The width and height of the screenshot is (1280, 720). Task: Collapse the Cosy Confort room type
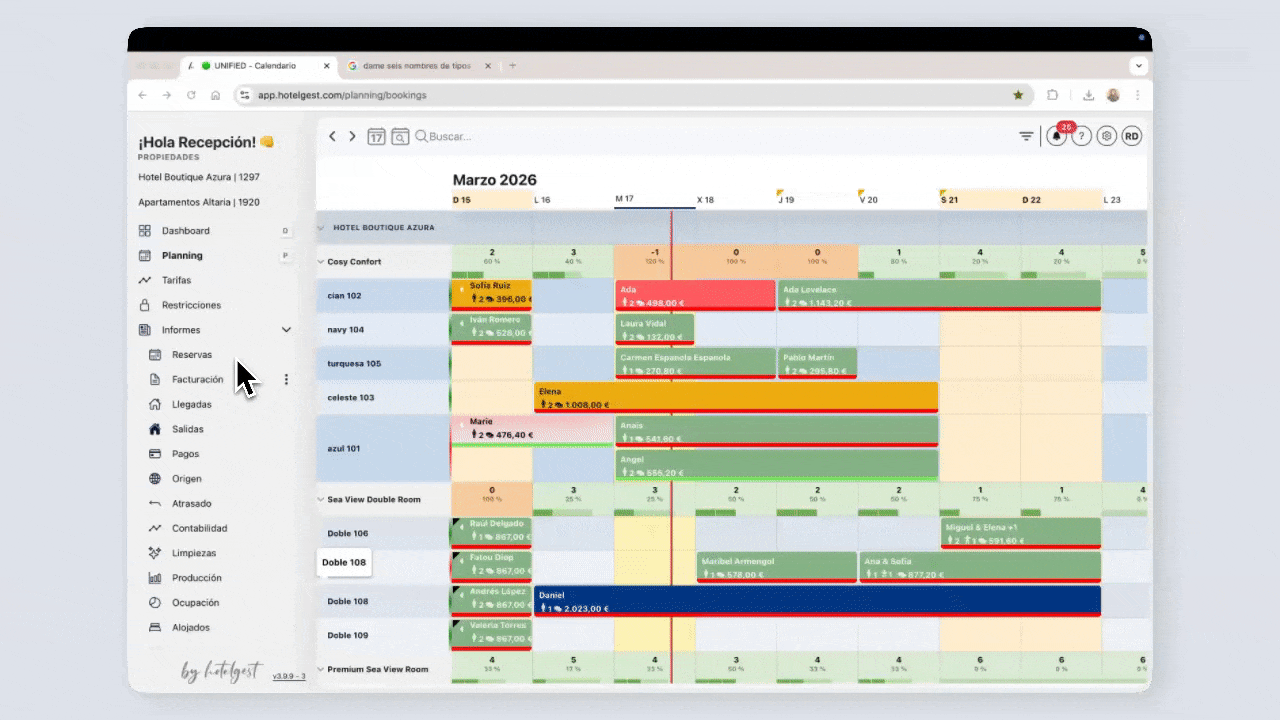coord(320,262)
